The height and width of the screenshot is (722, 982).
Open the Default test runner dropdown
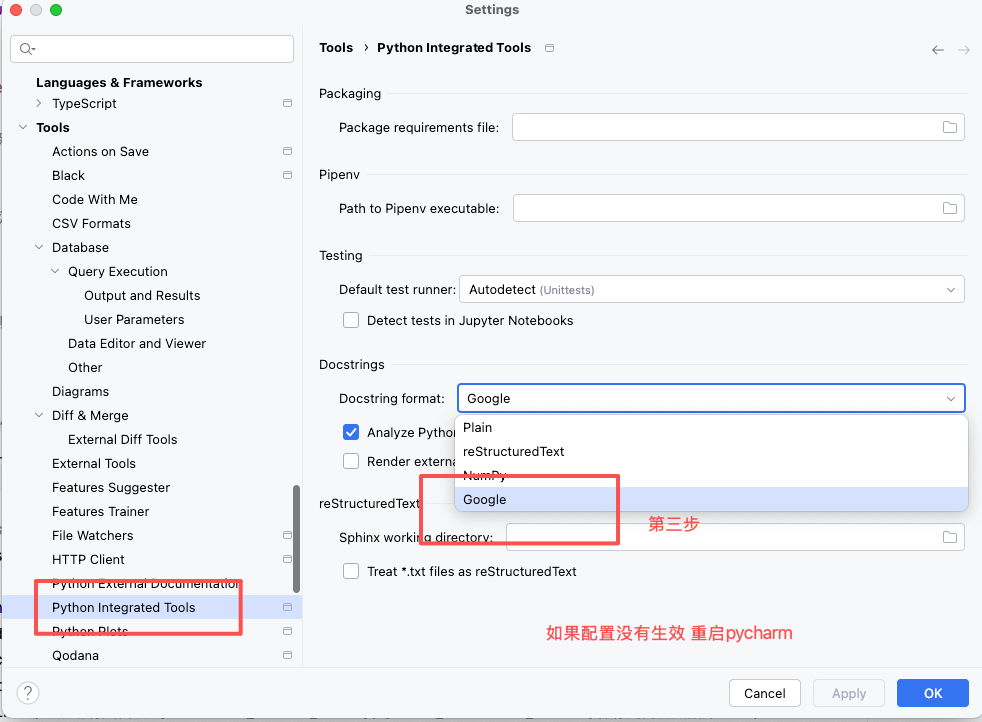tap(711, 289)
